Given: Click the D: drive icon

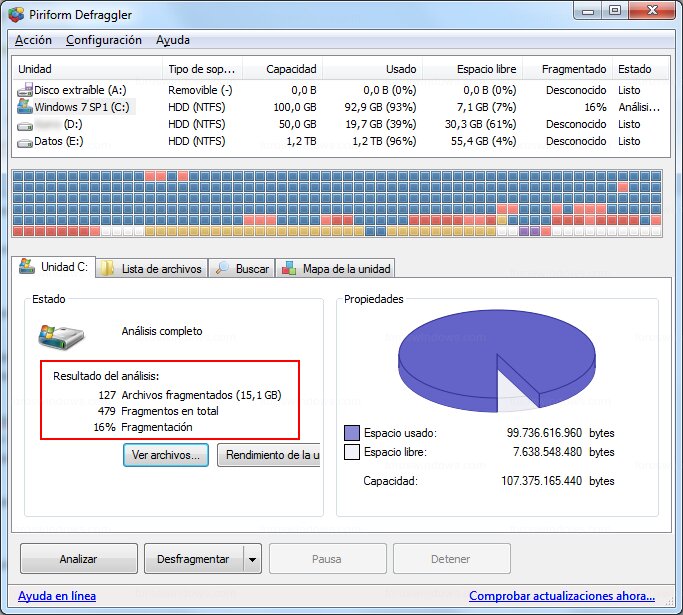Looking at the screenshot, I should 25,126.
